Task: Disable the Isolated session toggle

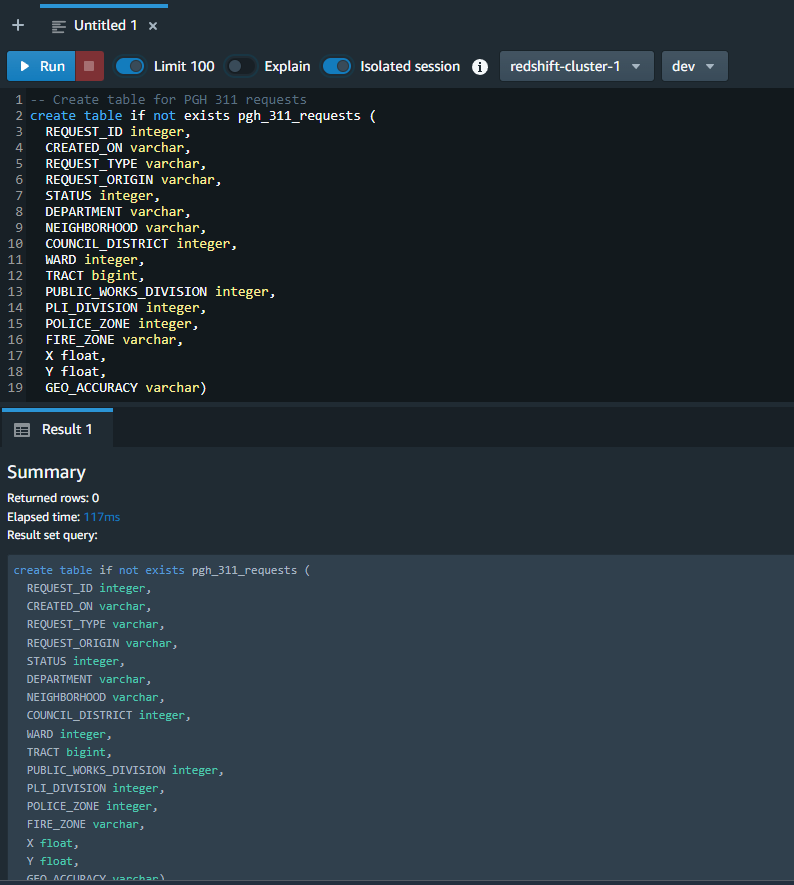Action: point(337,66)
